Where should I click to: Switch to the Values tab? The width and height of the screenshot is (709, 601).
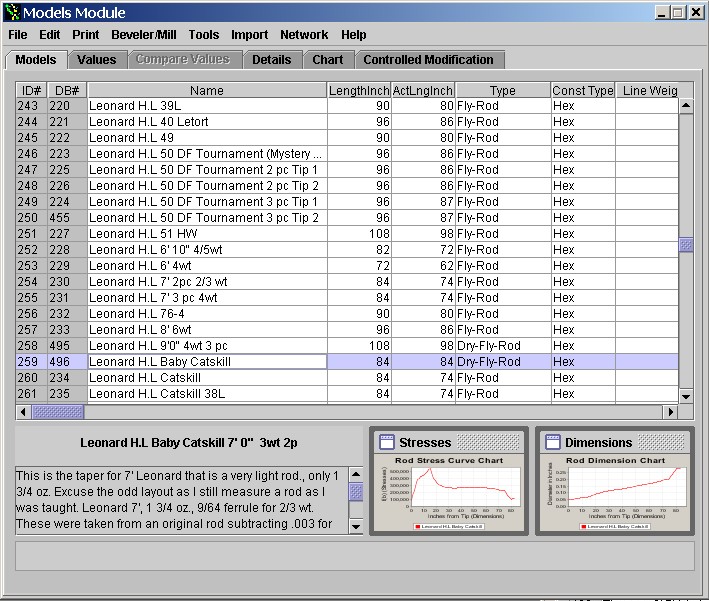97,60
